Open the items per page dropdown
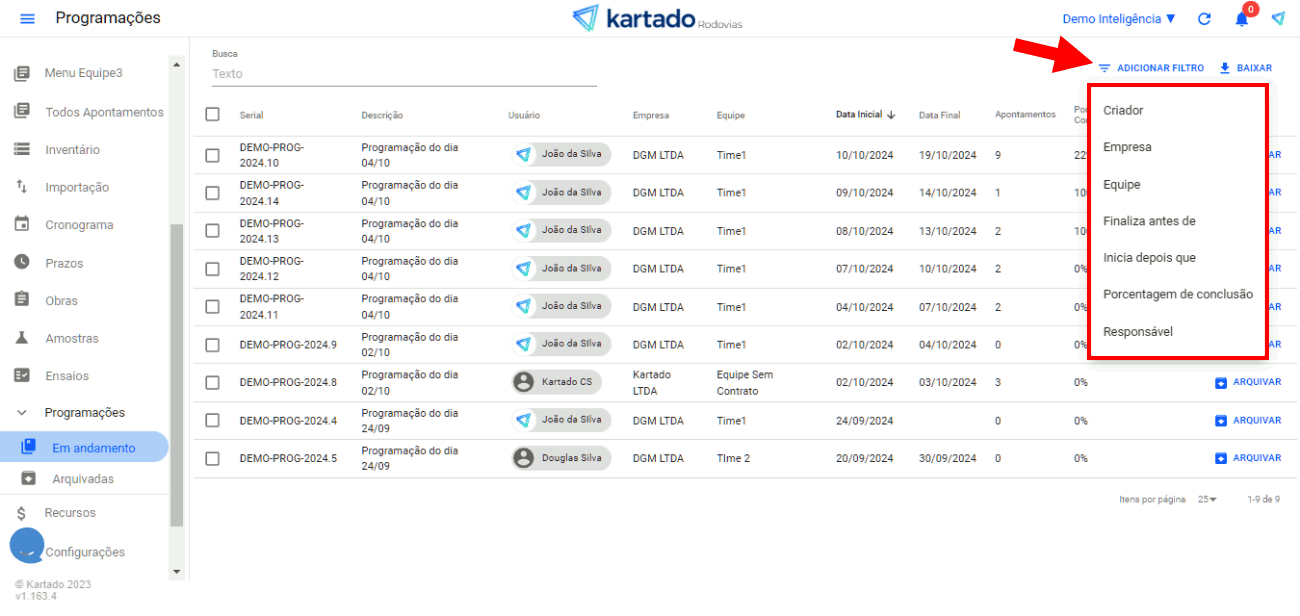 click(1207, 499)
